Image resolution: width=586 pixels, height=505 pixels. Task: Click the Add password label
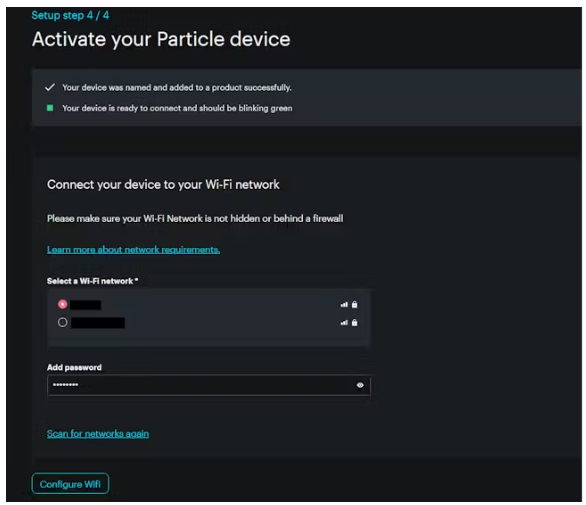pos(74,367)
